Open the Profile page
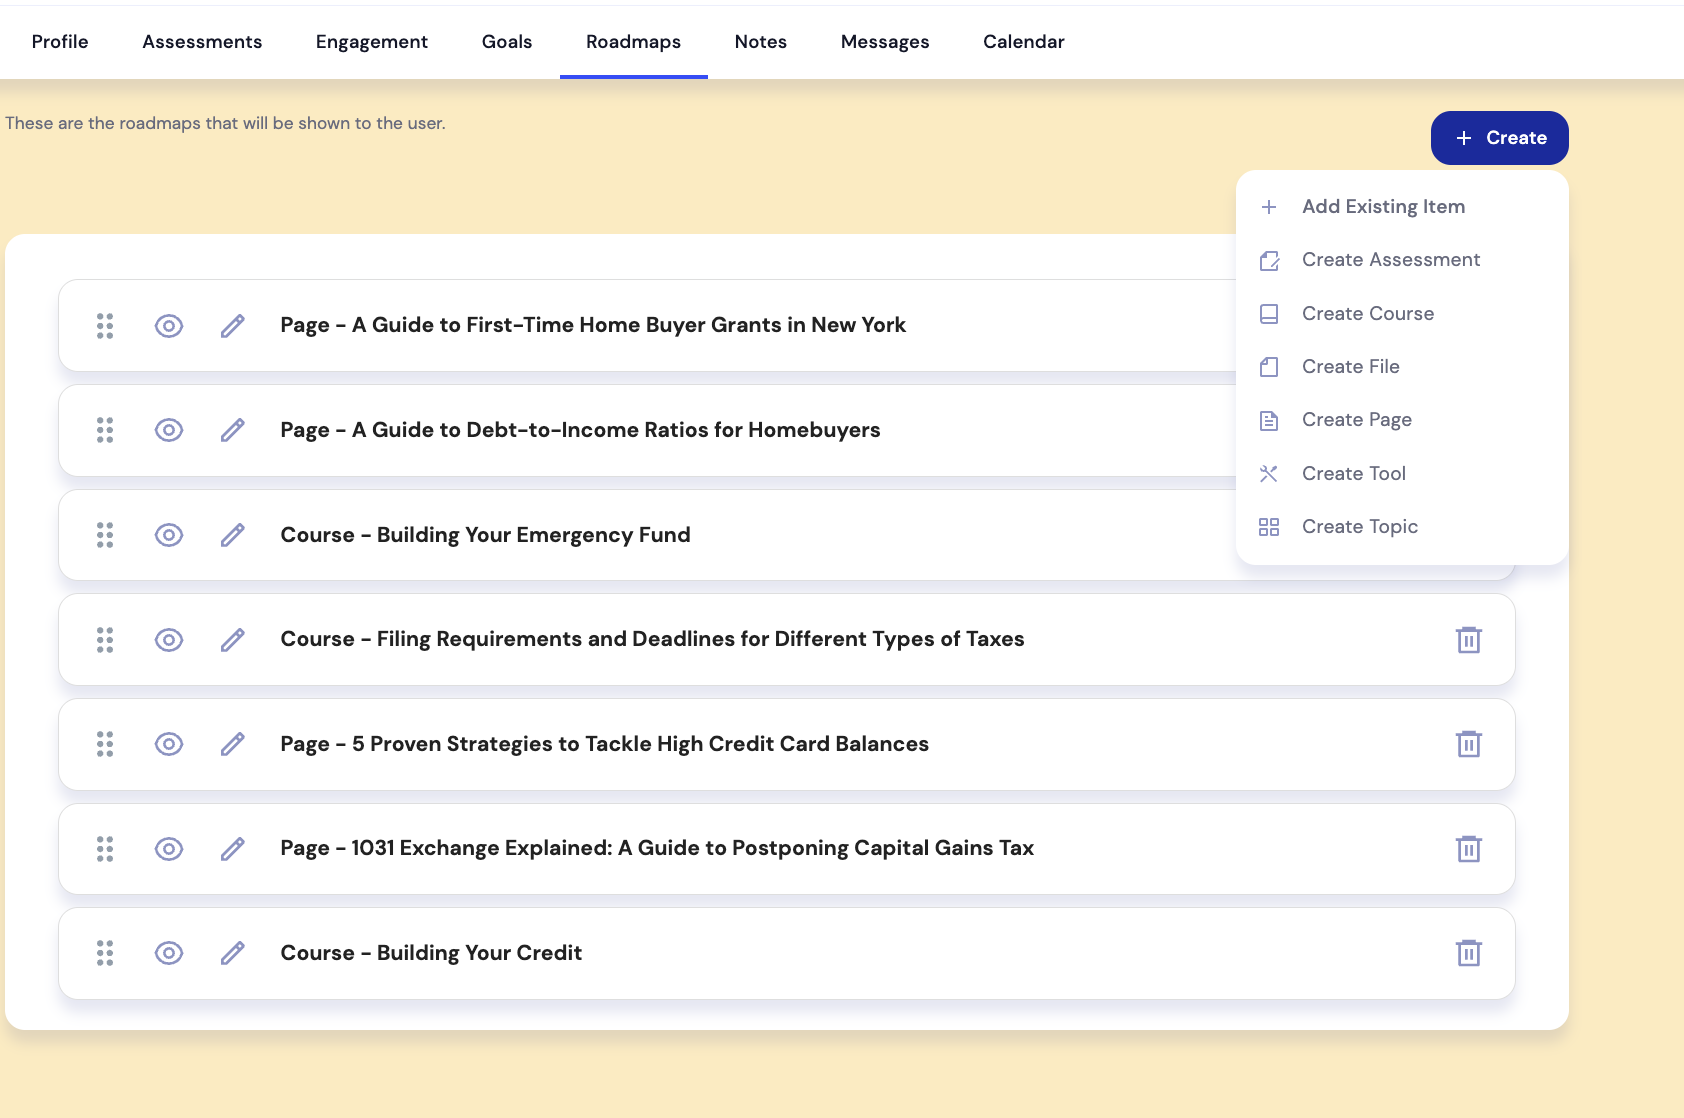The width and height of the screenshot is (1684, 1118). point(60,41)
